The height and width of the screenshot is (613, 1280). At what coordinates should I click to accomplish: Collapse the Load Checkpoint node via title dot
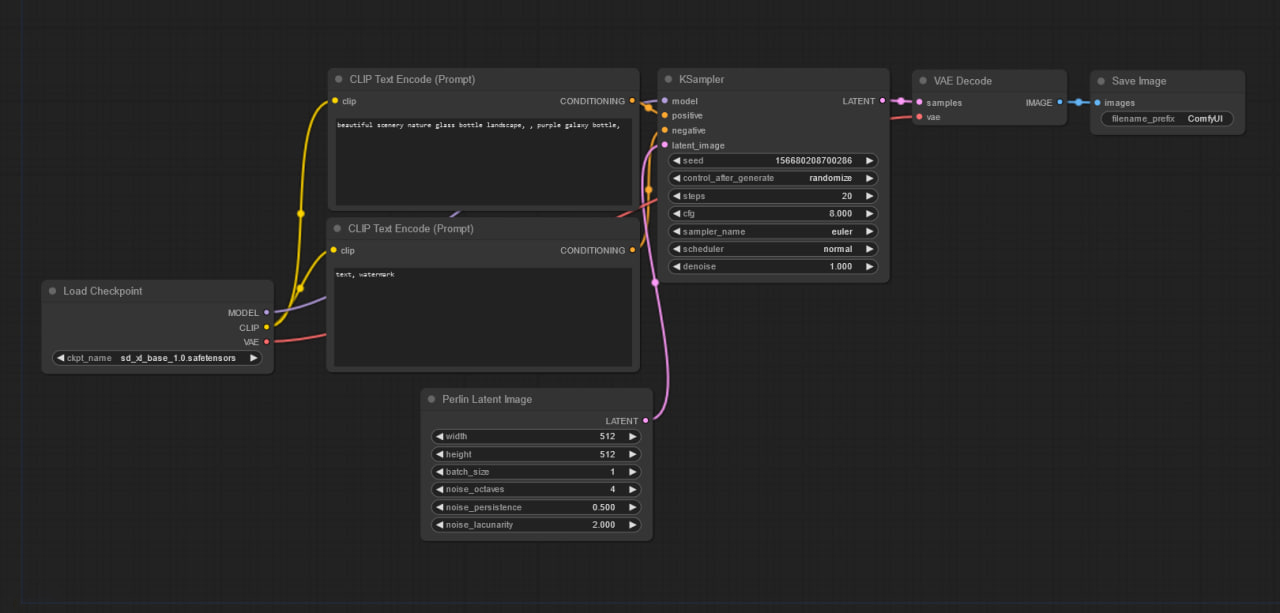click(52, 292)
